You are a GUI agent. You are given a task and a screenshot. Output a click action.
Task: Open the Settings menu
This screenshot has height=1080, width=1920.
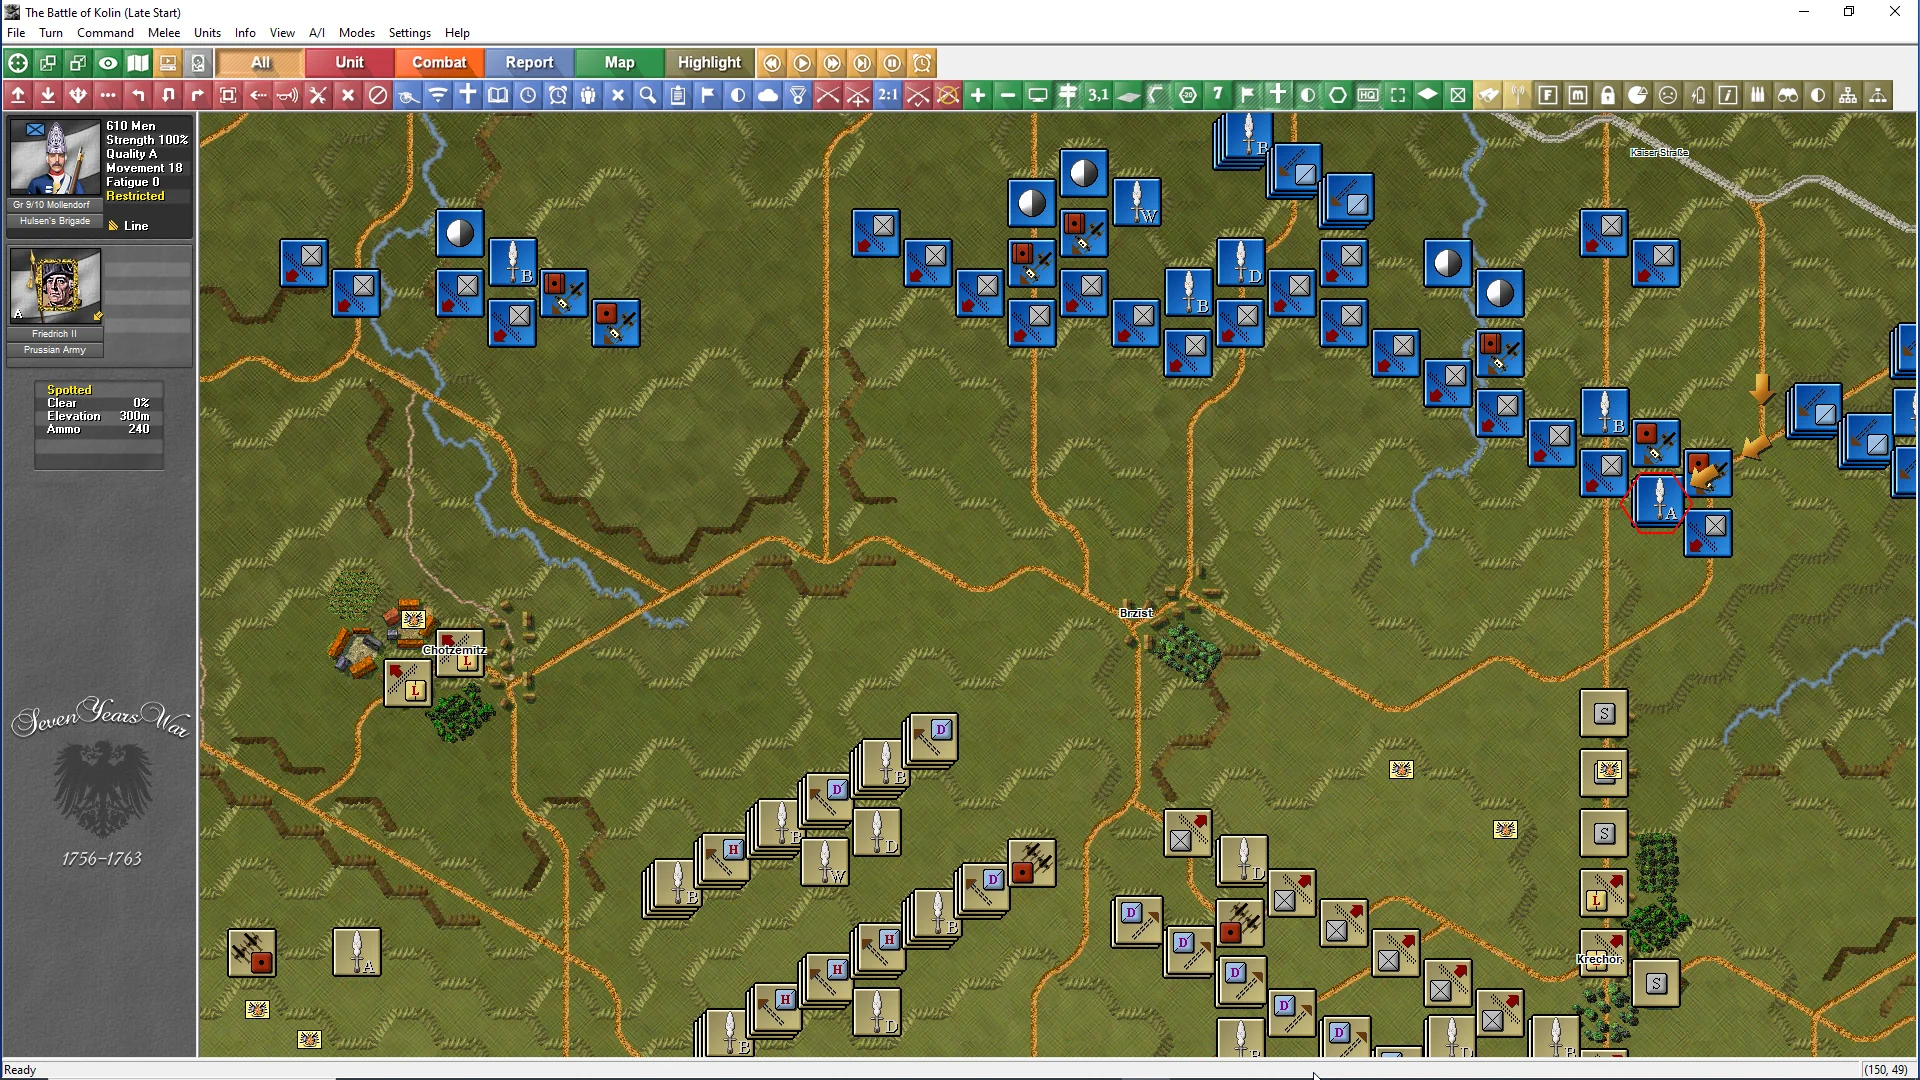click(x=409, y=33)
